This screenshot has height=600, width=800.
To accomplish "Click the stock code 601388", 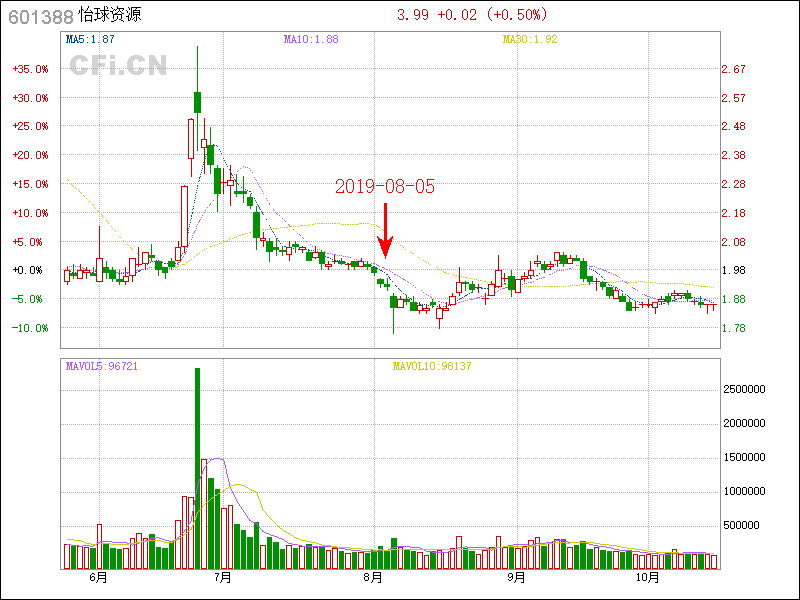I will click(40, 16).
